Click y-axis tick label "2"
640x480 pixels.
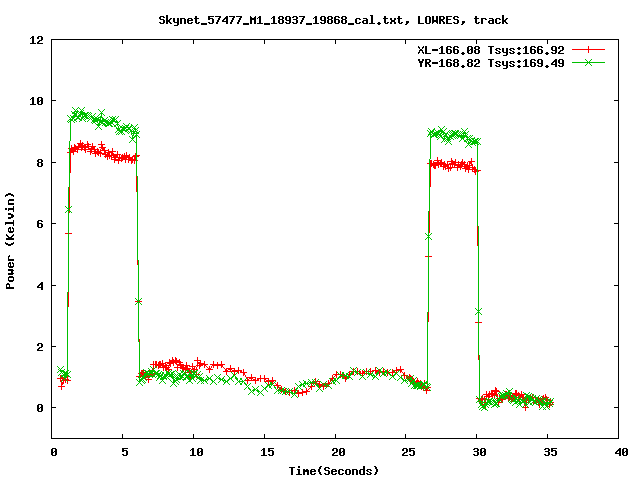pos(40,347)
